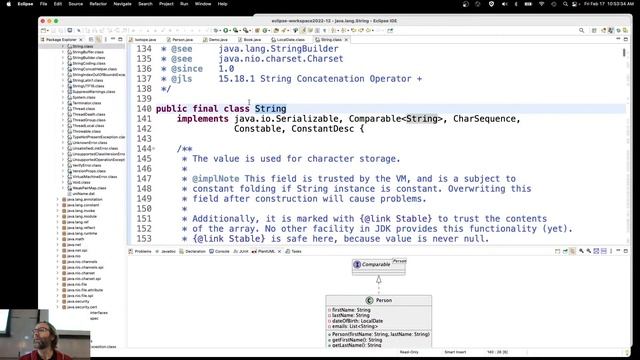Expand StringBuilder.class tree node

[x=63, y=58]
